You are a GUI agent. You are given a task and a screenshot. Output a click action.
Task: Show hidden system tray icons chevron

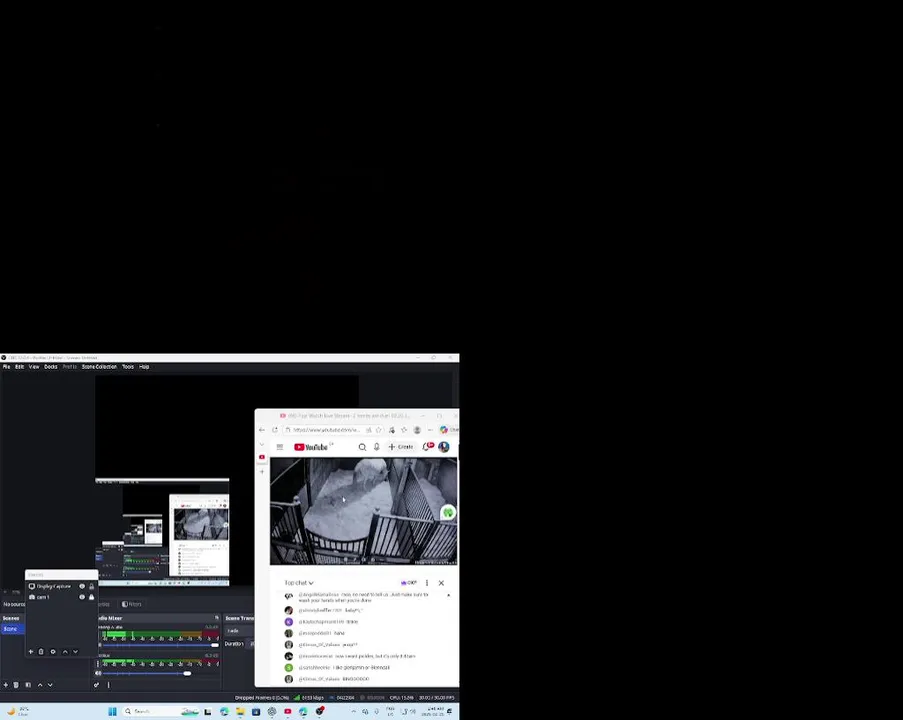pyautogui.click(x=353, y=712)
